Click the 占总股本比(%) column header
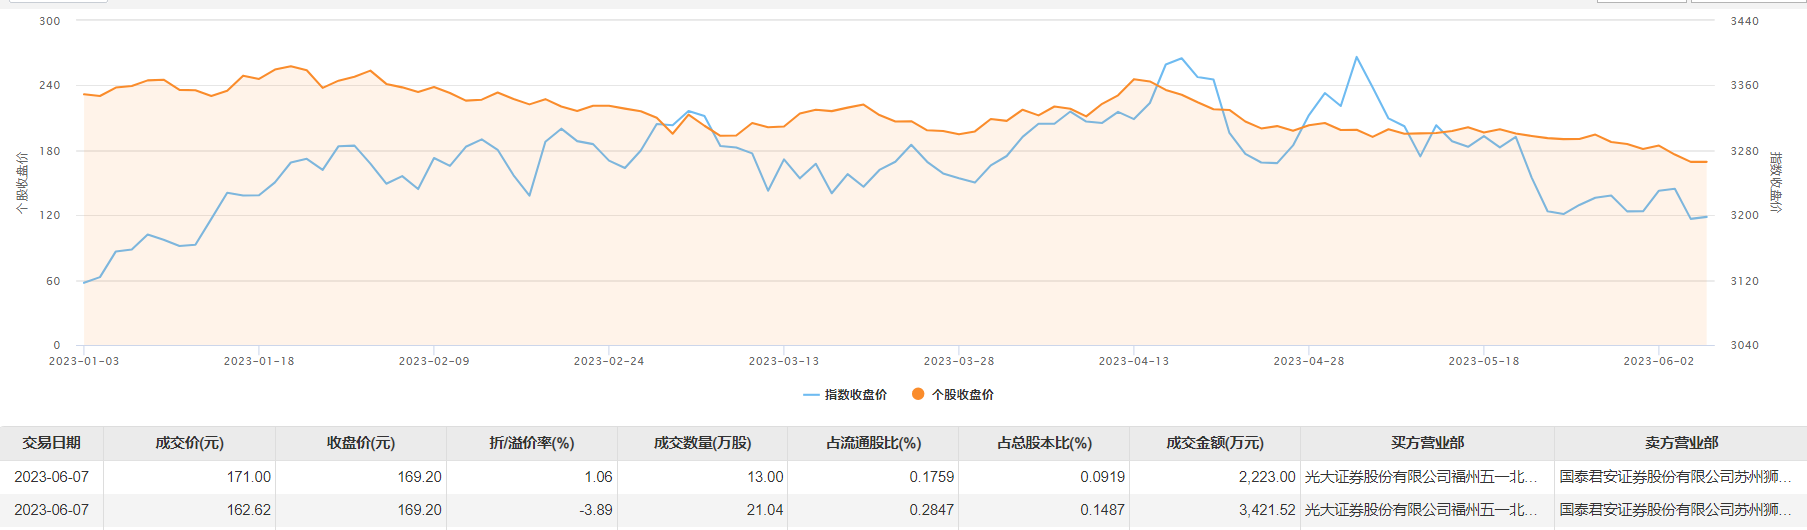The width and height of the screenshot is (1807, 530). pos(1044,443)
